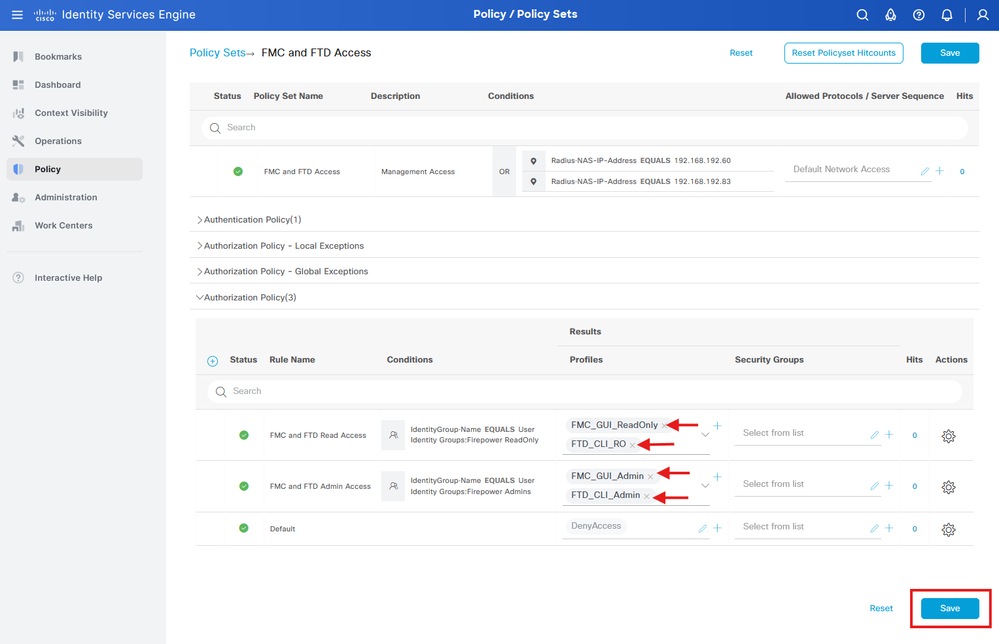Save the policy set changes

[947, 608]
